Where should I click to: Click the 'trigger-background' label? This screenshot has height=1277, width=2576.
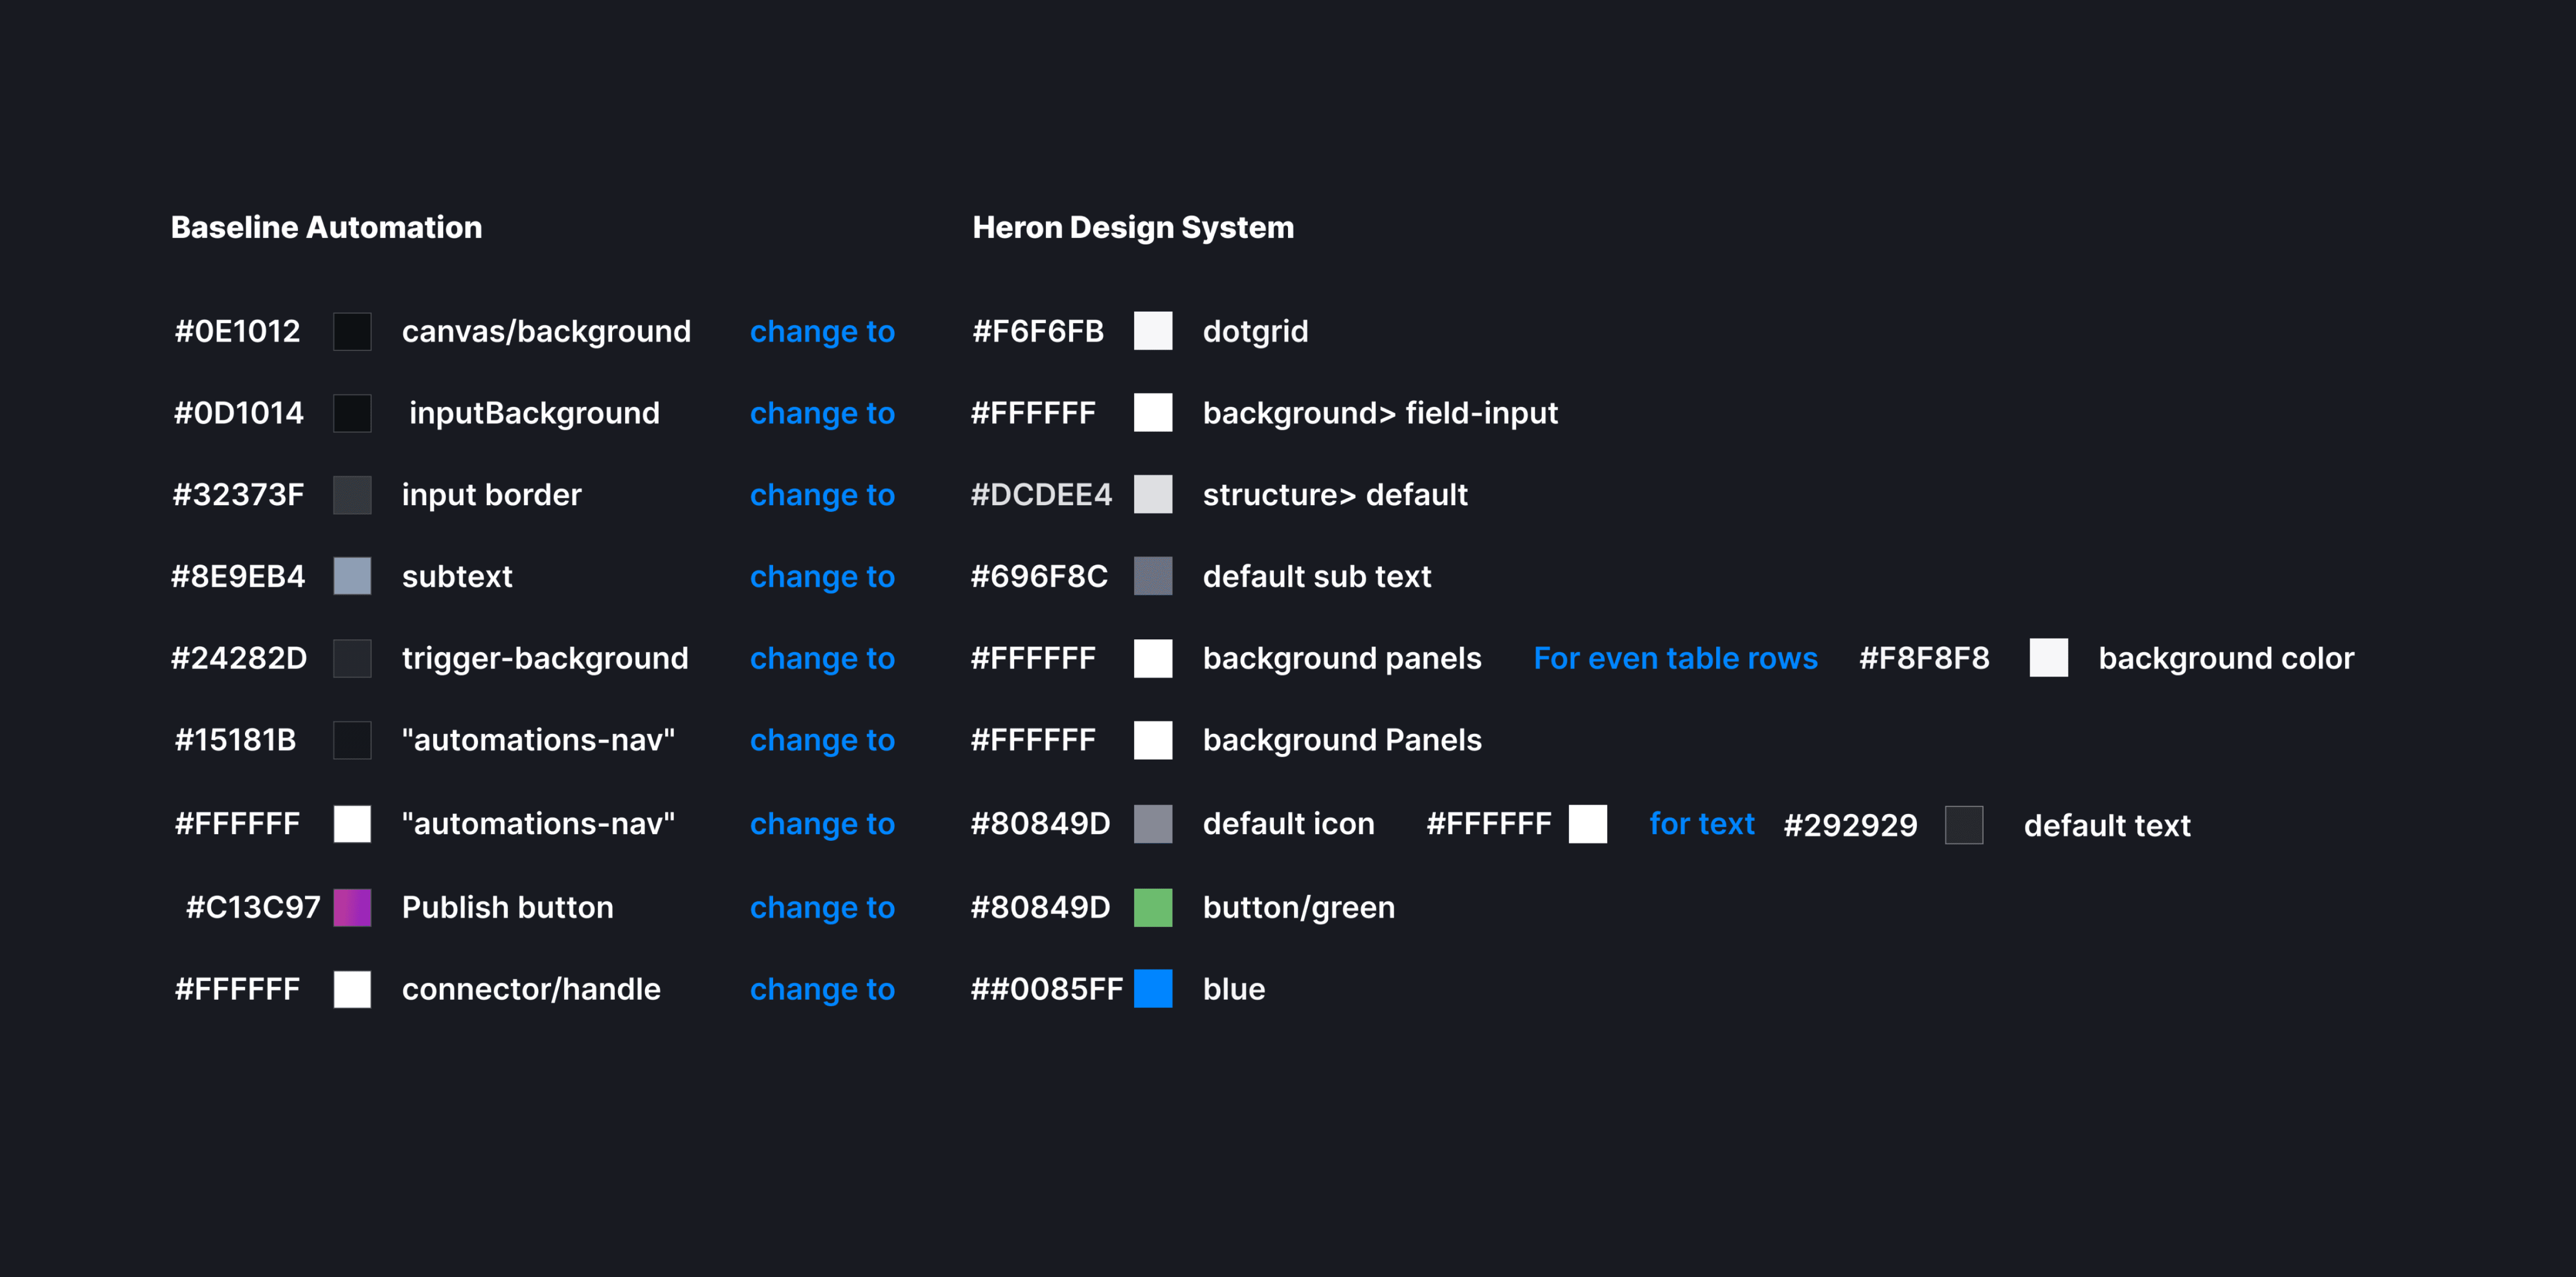[545, 658]
